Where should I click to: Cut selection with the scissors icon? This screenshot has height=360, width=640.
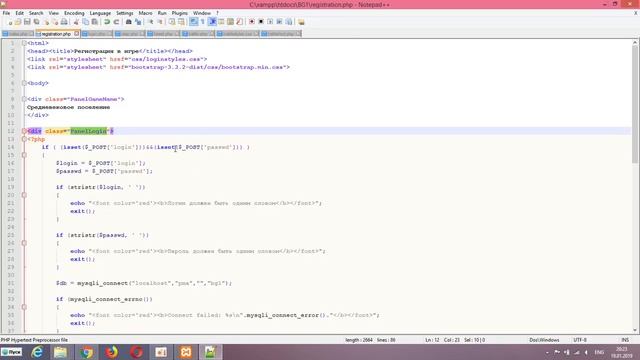[x=76, y=22]
